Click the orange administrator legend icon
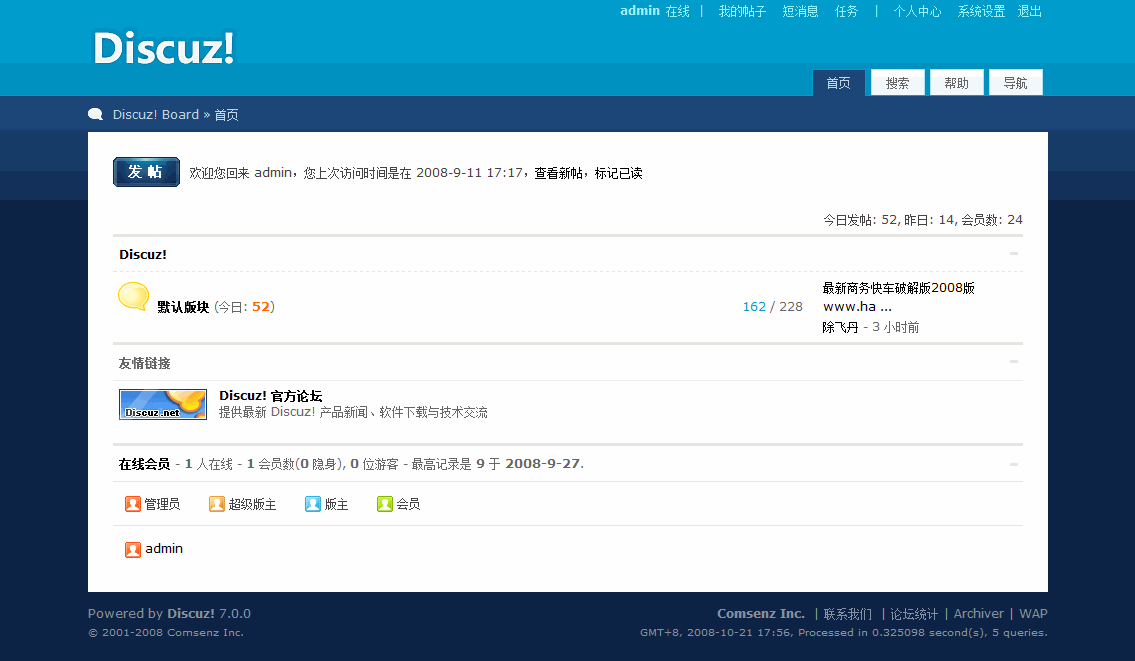This screenshot has height=661, width=1135. [x=133, y=504]
